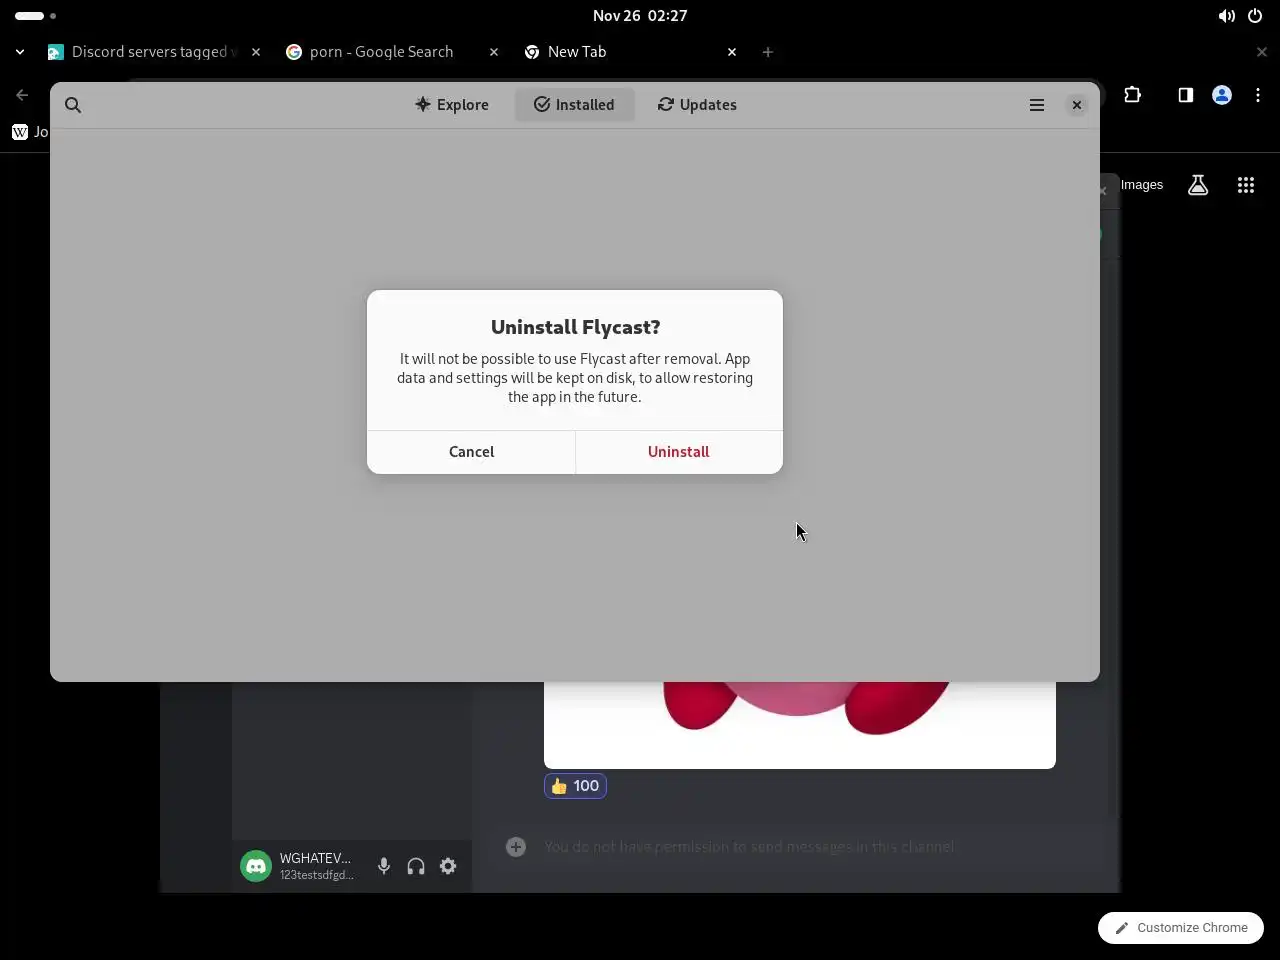Screen dimensions: 1280x960
Task: Open the system power menu
Action: pyautogui.click(x=1255, y=16)
